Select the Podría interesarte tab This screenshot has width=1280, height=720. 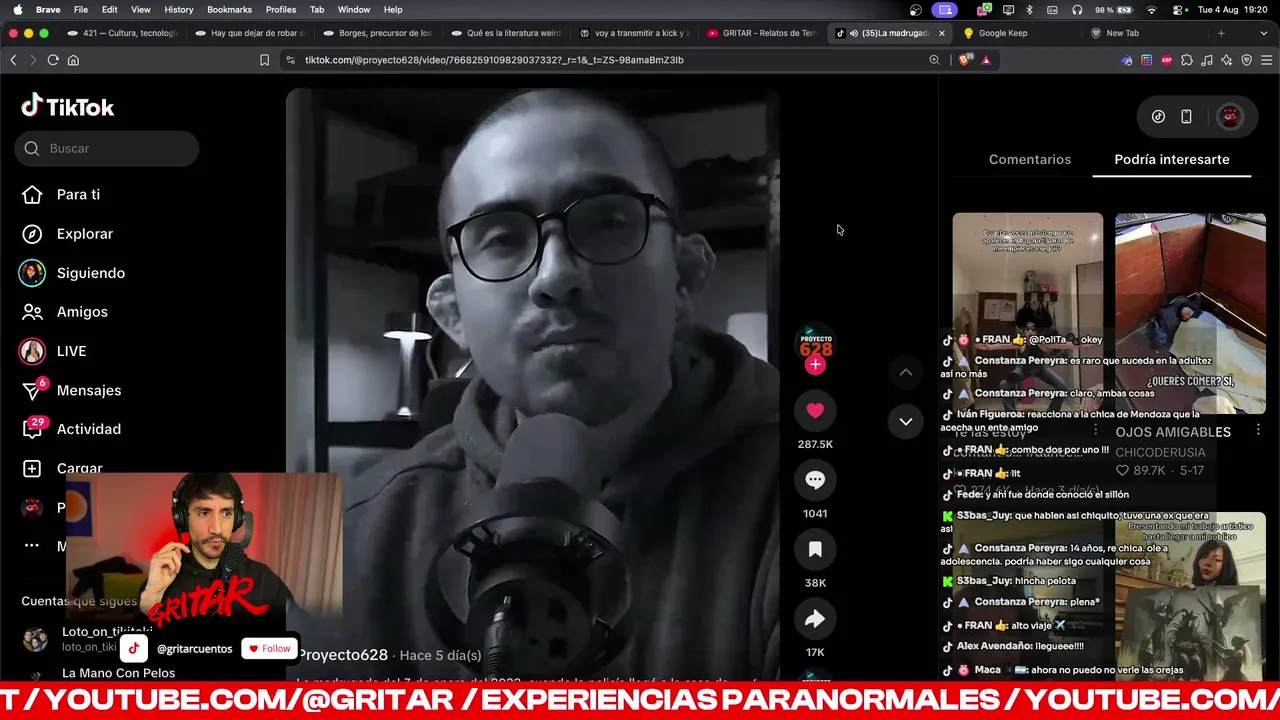click(1172, 159)
